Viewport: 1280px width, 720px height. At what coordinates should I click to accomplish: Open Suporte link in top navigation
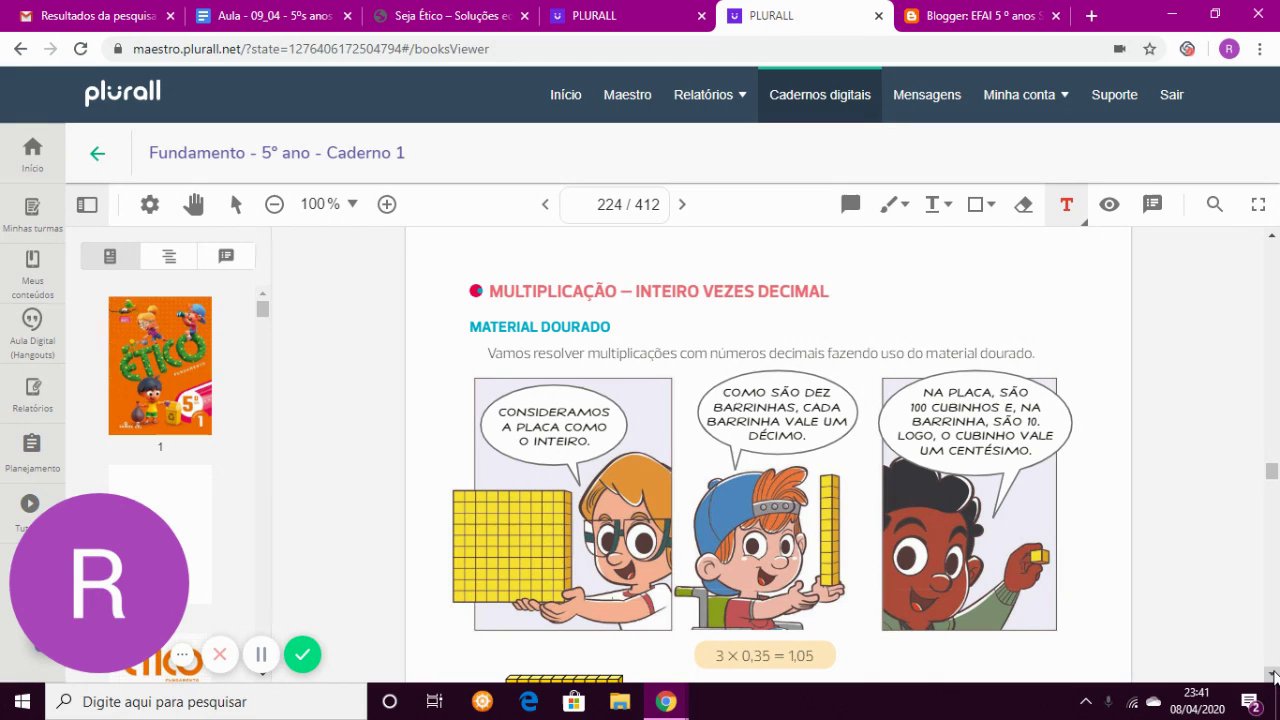coord(1114,95)
